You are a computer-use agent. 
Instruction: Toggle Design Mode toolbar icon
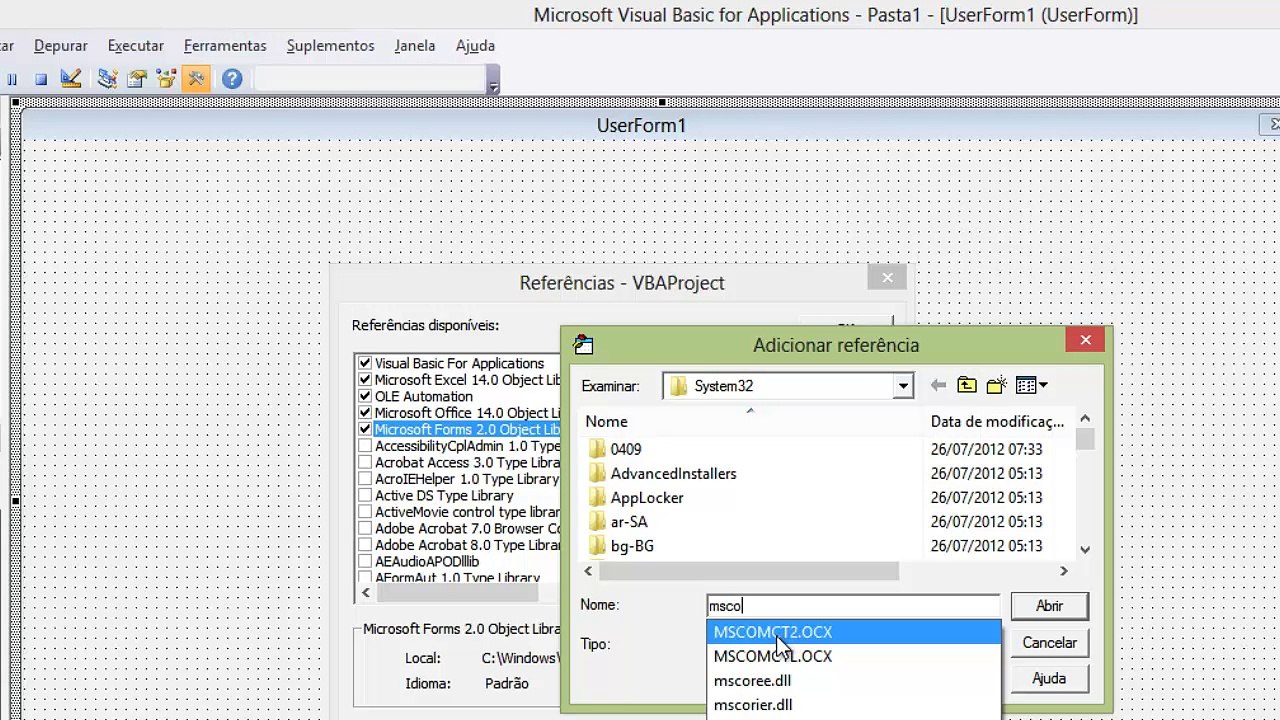[x=70, y=78]
